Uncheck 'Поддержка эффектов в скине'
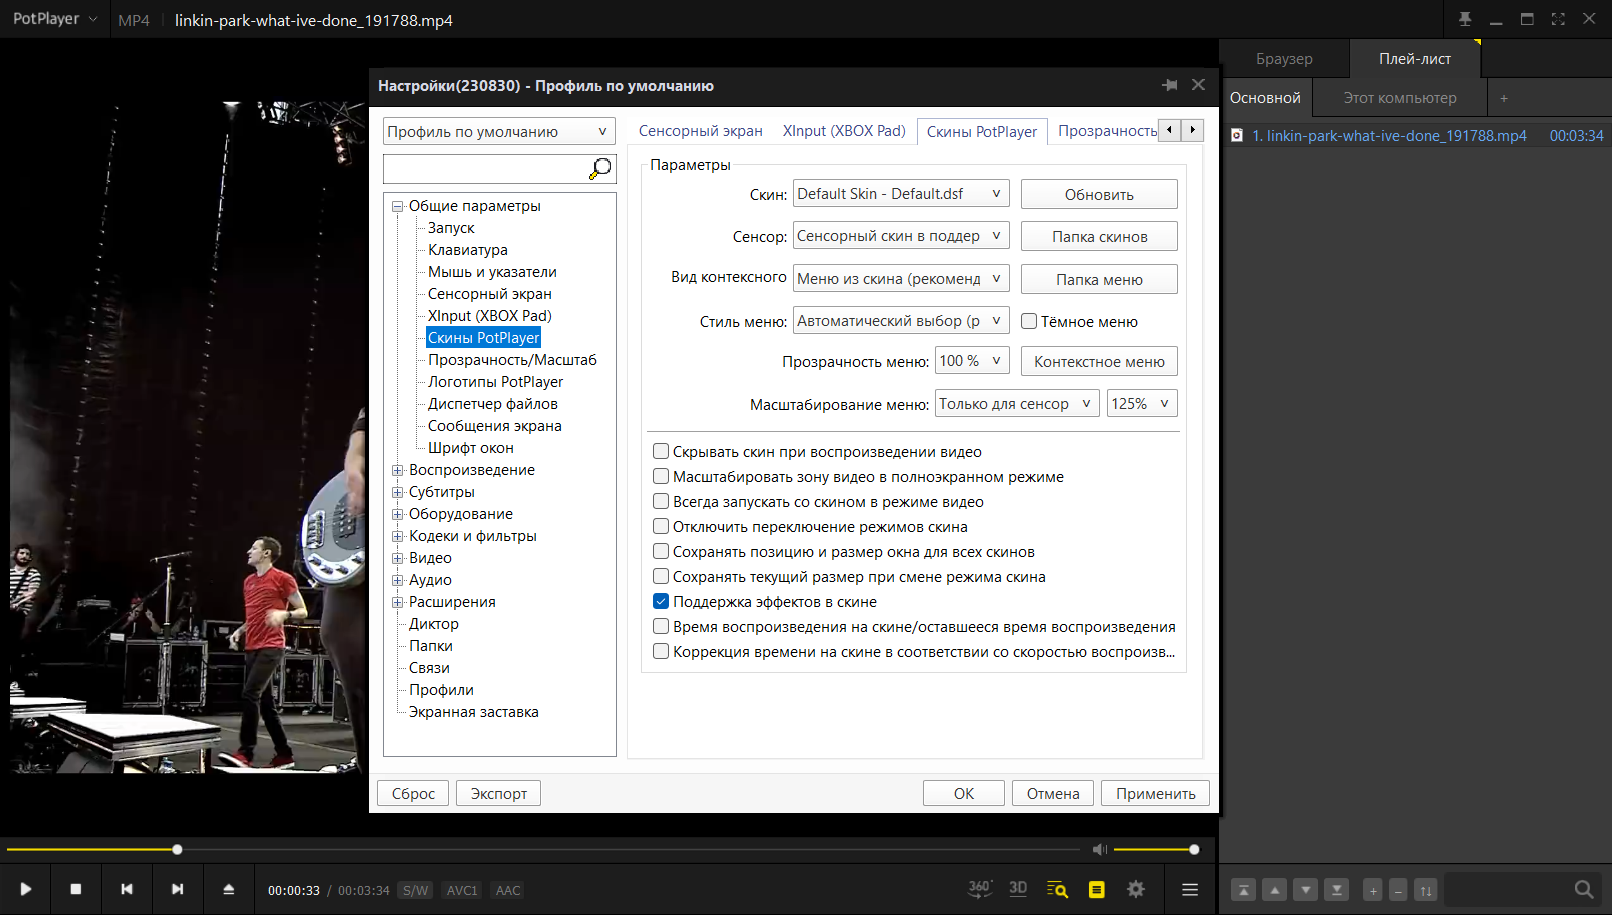This screenshot has width=1612, height=915. (661, 601)
